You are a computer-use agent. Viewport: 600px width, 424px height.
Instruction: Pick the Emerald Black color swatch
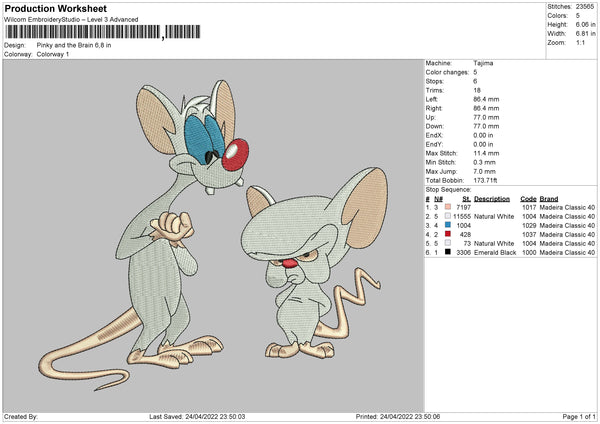tap(446, 252)
